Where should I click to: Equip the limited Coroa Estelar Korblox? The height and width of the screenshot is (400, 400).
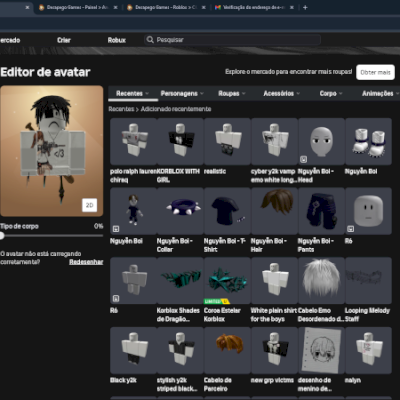tap(227, 281)
